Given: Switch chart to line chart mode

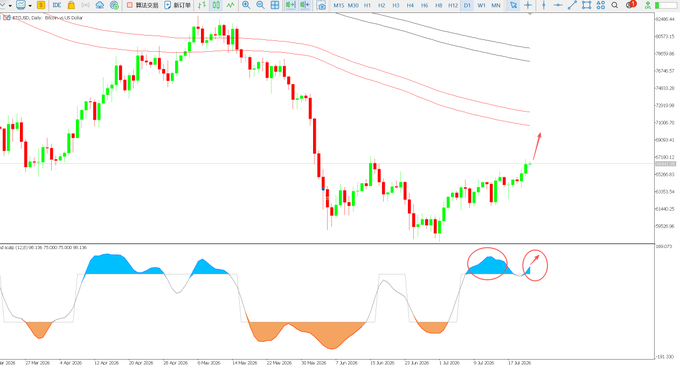Looking at the screenshot, I should click(230, 5).
